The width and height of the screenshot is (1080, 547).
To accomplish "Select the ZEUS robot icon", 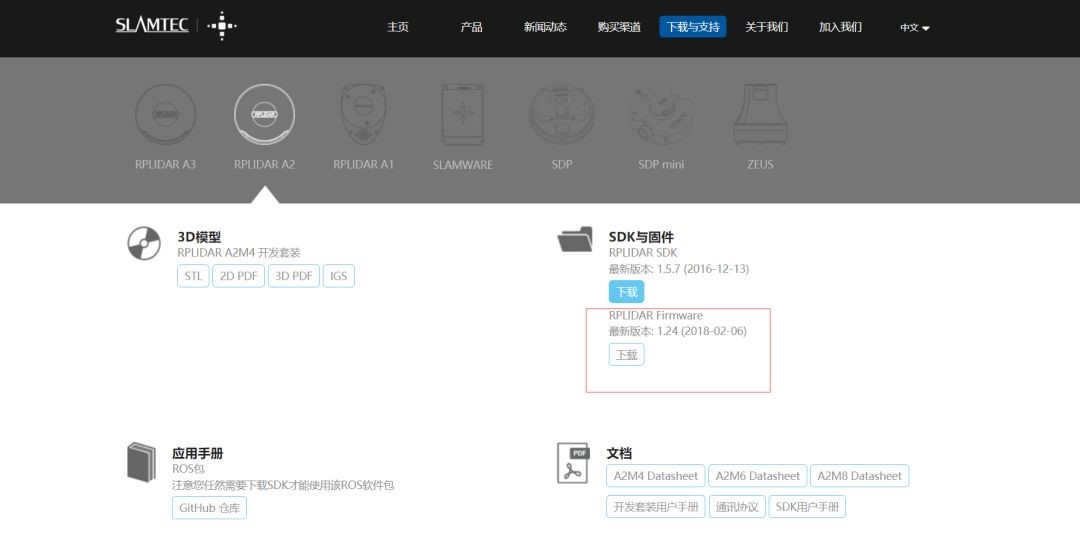I will click(x=760, y=114).
